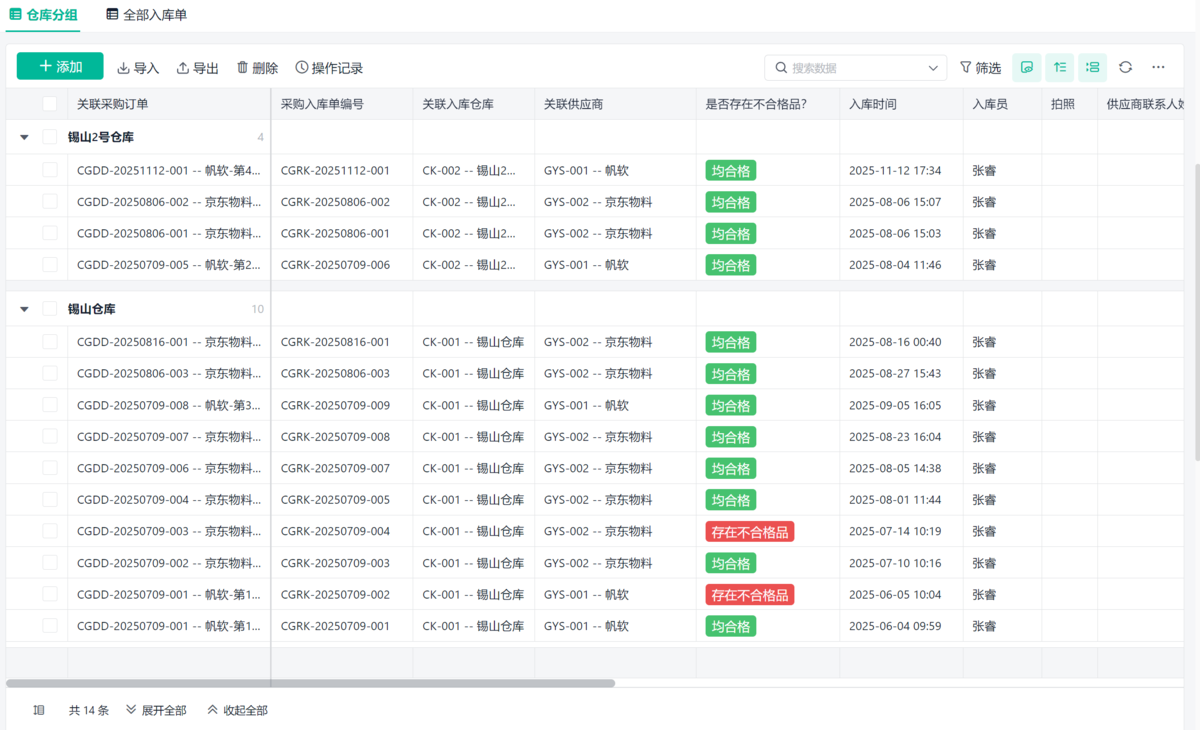Click 展开全部 to expand all groups
Image resolution: width=1200 pixels, height=730 pixels.
pyautogui.click(x=156, y=710)
